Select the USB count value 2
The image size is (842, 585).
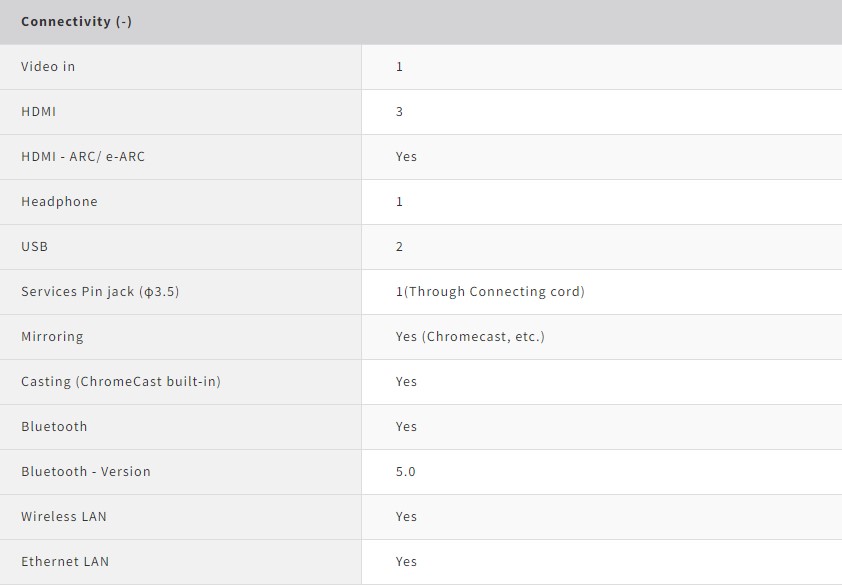click(x=399, y=247)
